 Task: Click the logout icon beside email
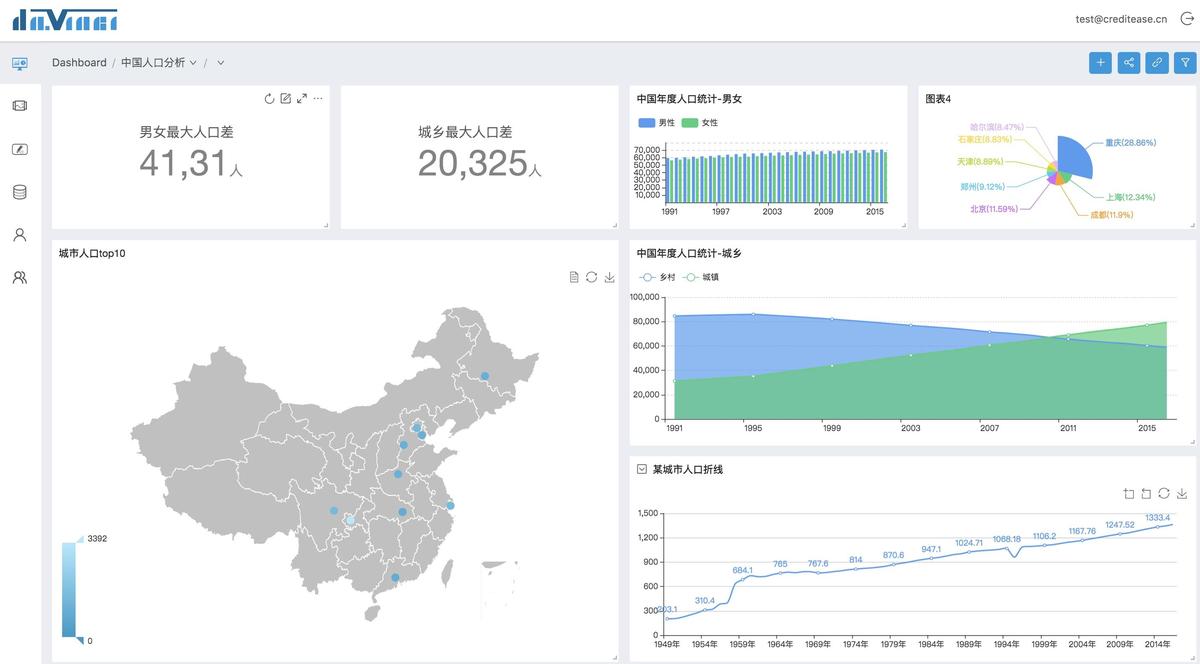[1187, 18]
